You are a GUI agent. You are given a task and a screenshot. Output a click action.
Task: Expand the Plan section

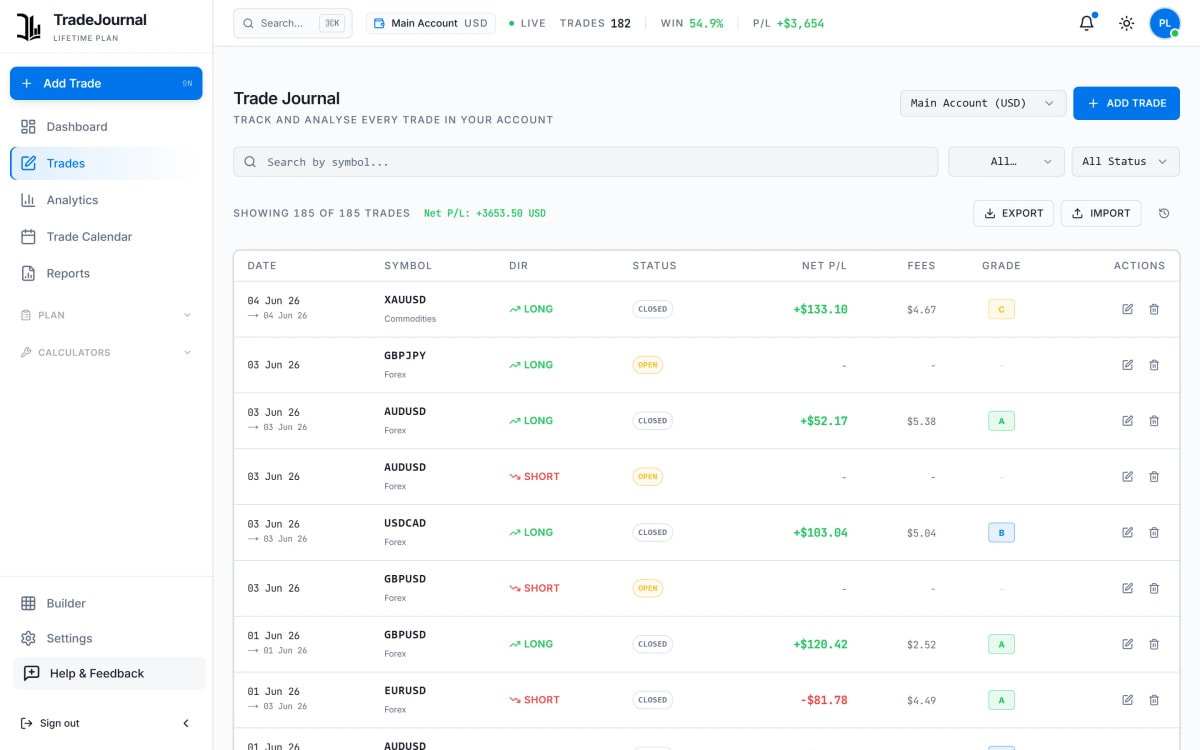106,315
